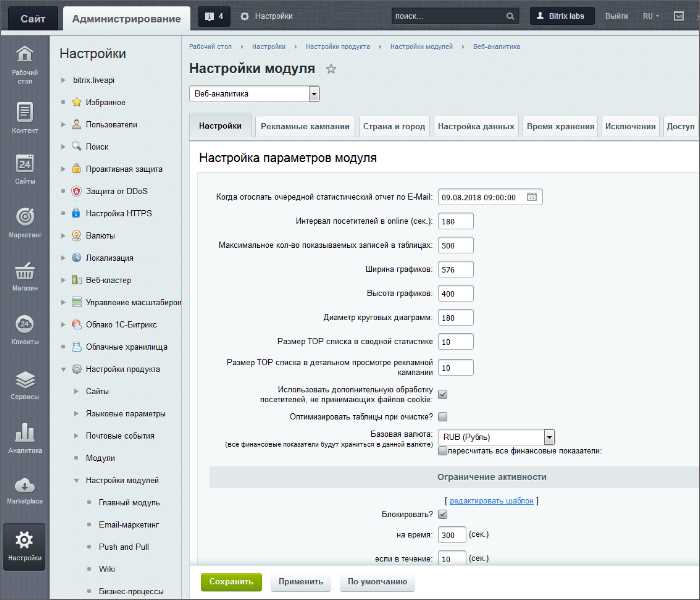Click the top toolbar Настройки gear item
Screen dimensions: 700x600
pyautogui.click(x=267, y=16)
